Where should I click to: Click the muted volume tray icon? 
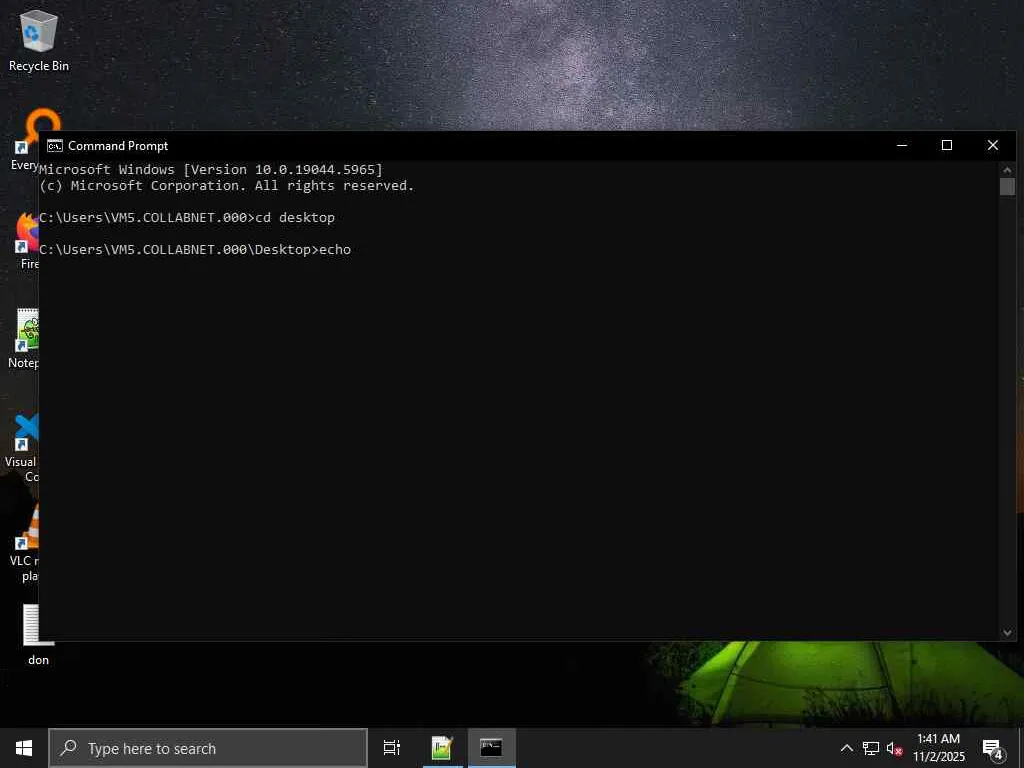(x=895, y=748)
